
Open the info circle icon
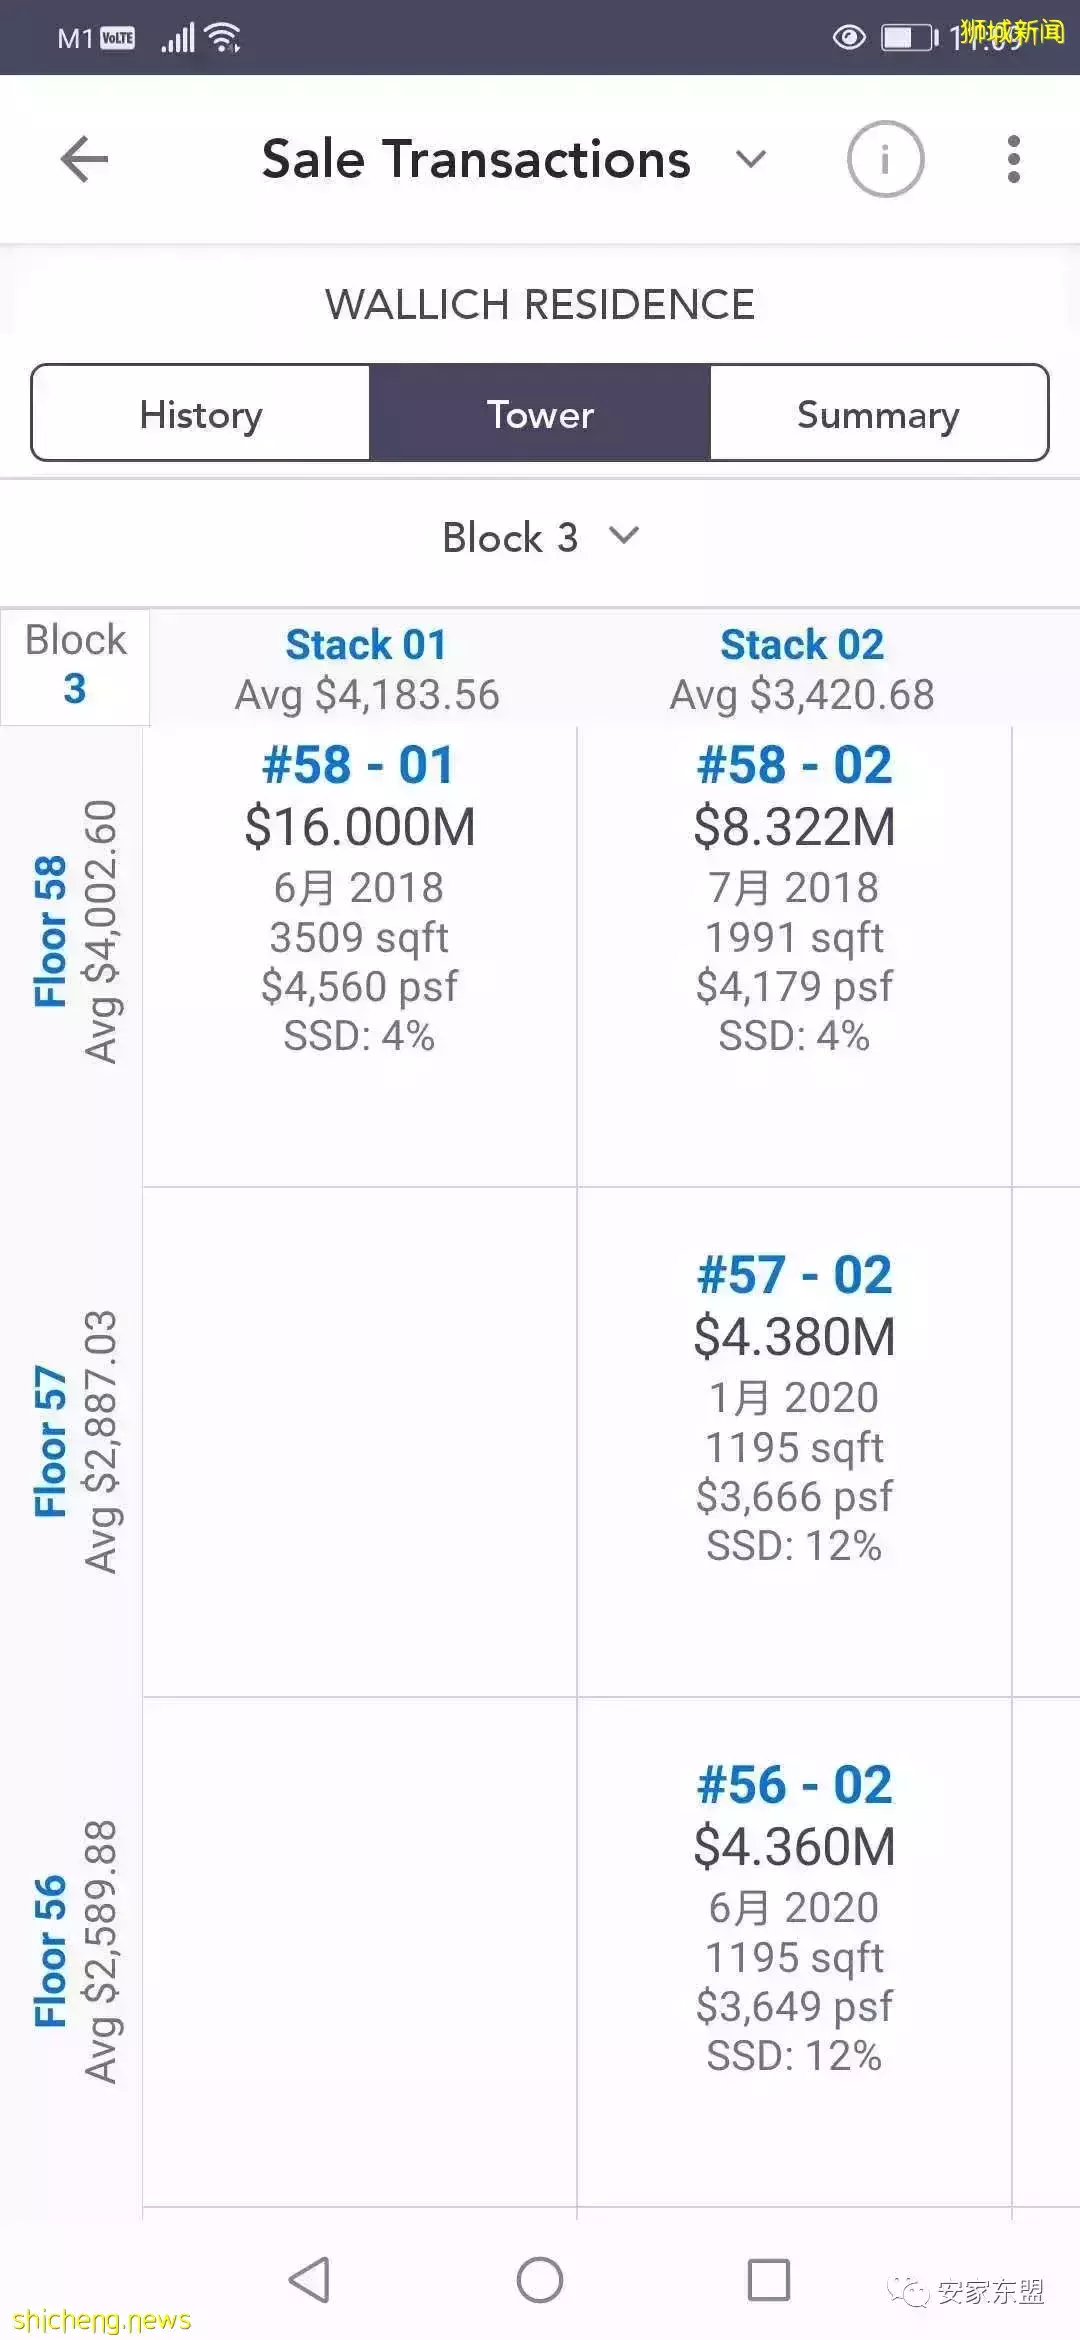885,160
